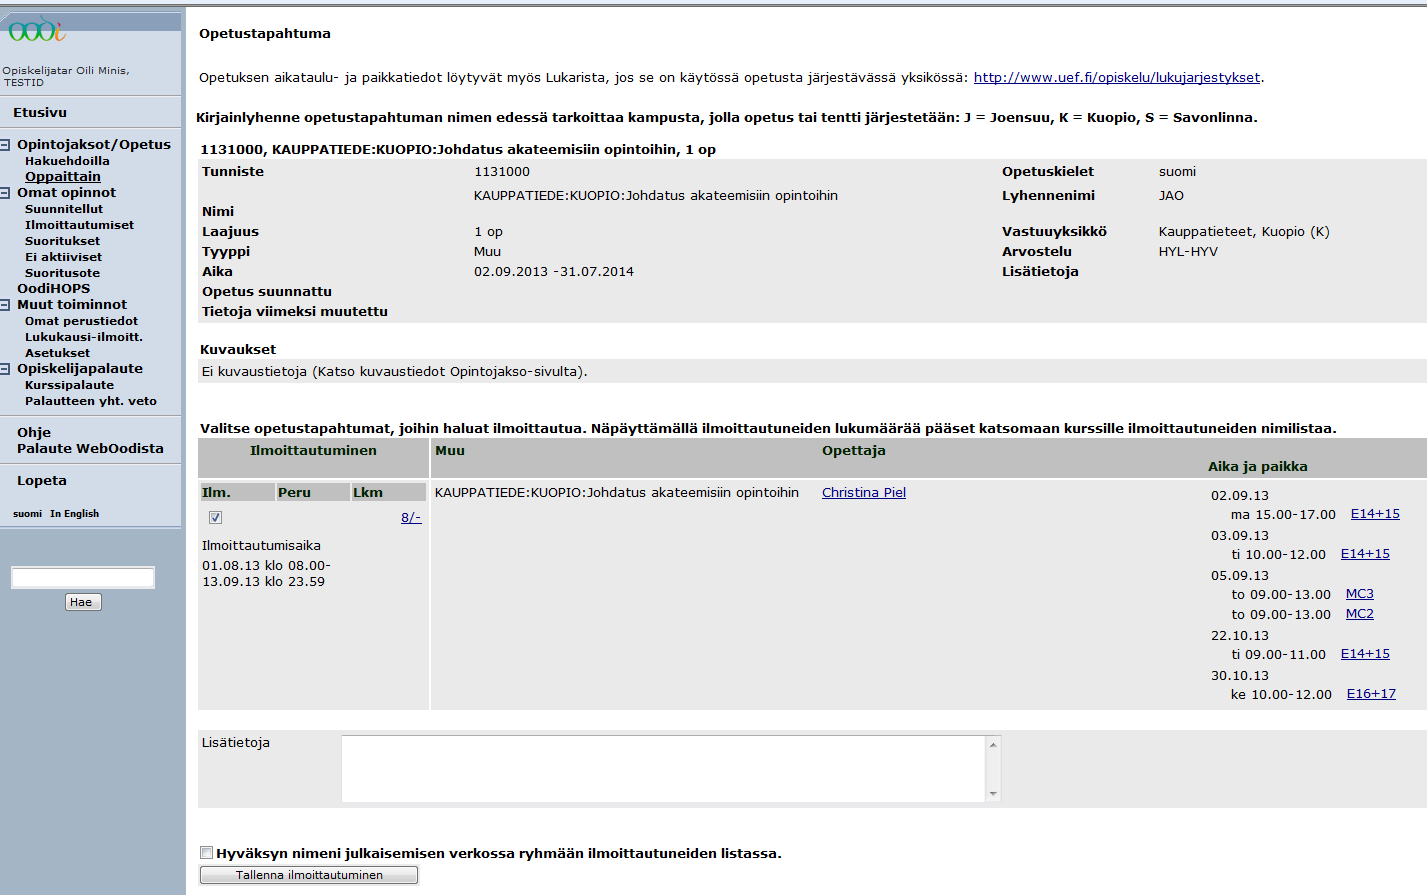The height and width of the screenshot is (895, 1427).
Task: Open Ei aktiiviset page
Action: 63,257
